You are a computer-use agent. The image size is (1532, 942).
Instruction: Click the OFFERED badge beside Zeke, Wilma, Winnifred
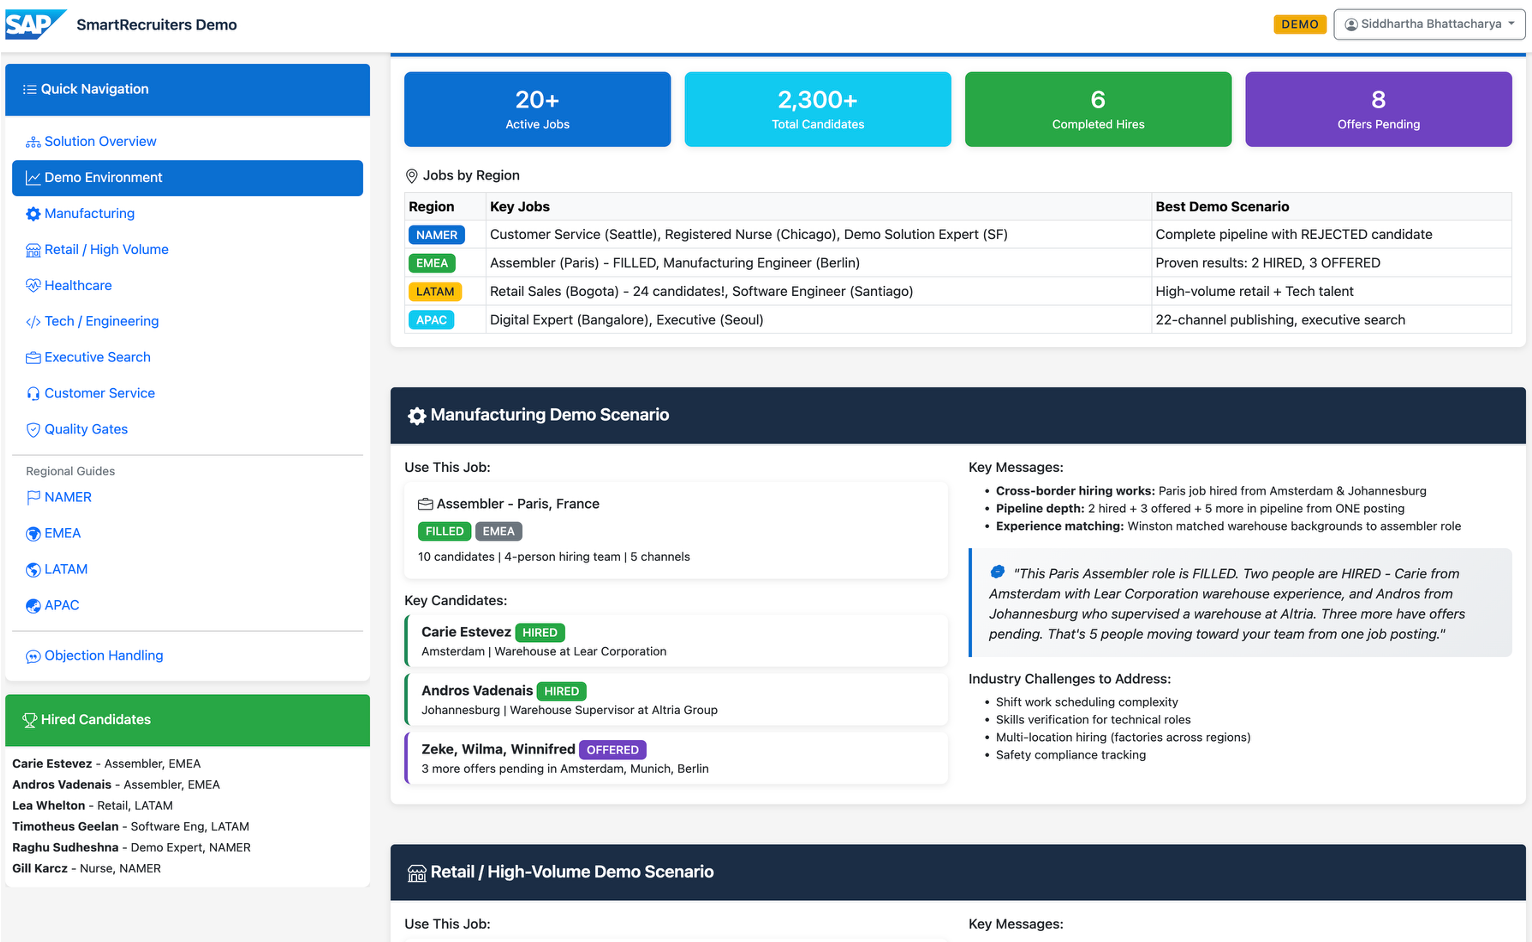[613, 750]
